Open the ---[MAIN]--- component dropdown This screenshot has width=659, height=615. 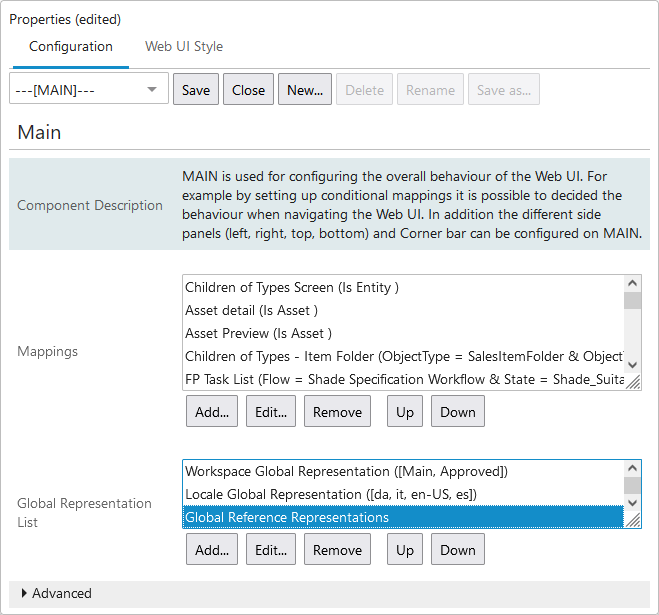point(88,90)
